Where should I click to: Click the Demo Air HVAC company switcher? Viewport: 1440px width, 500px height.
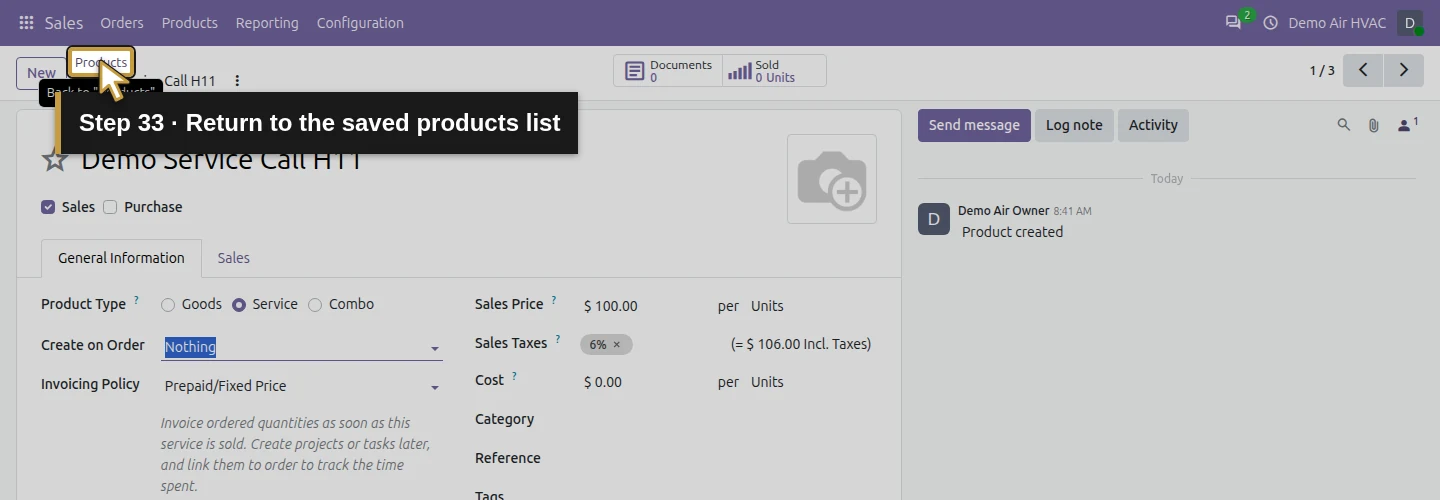[x=1337, y=22]
